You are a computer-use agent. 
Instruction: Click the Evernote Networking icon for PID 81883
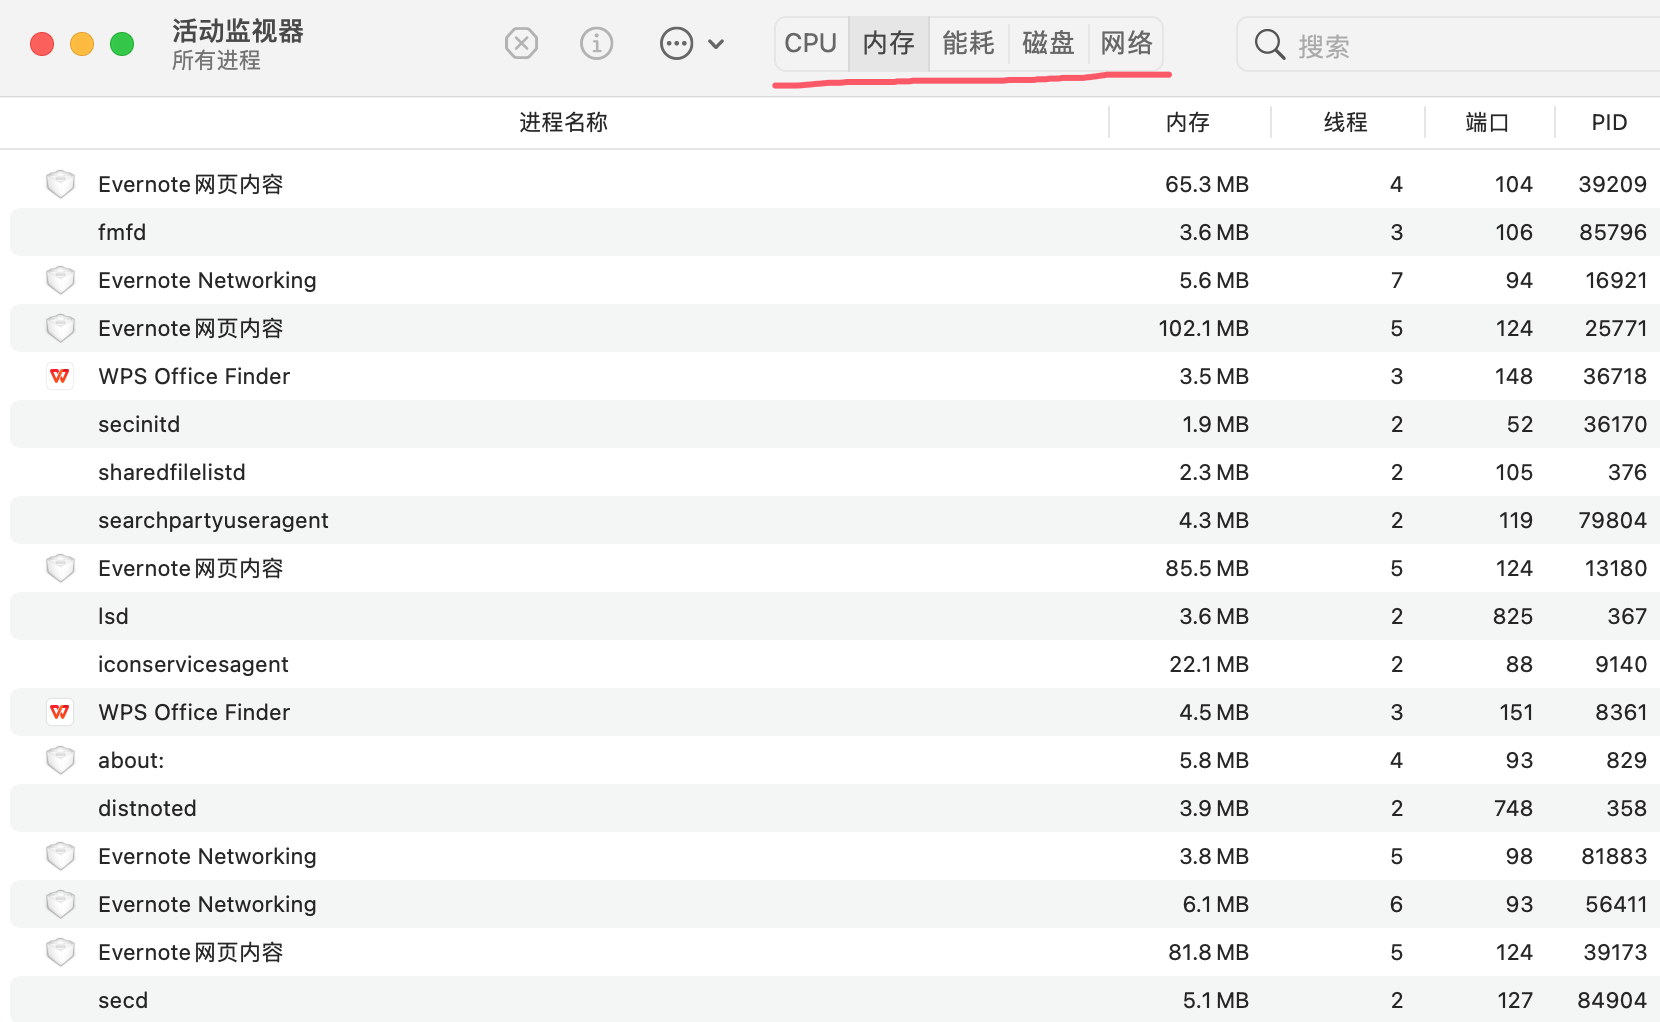click(61, 856)
